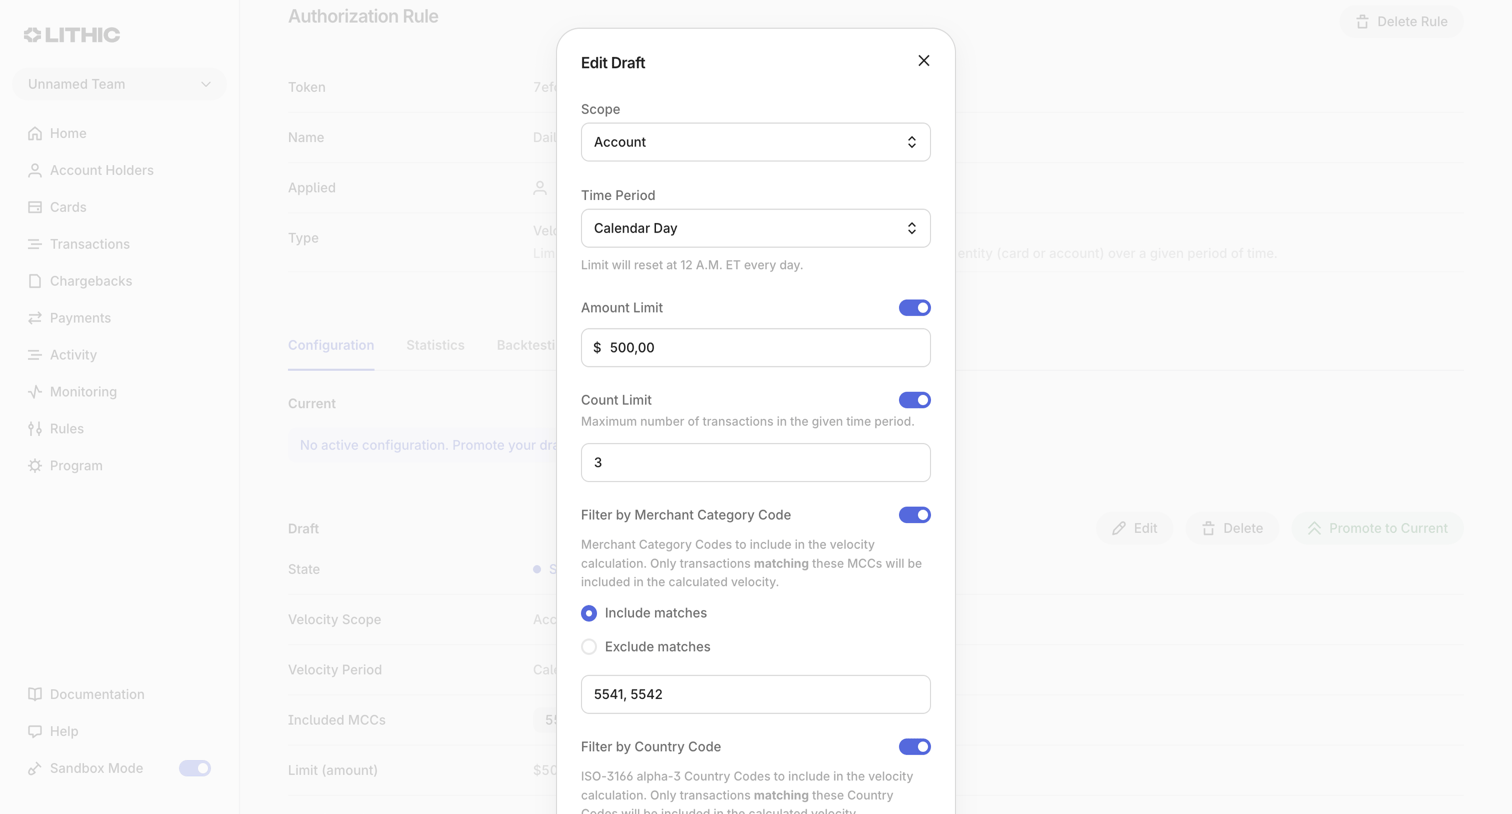Open Transactions via its list icon
The height and width of the screenshot is (814, 1512).
pyautogui.click(x=35, y=244)
